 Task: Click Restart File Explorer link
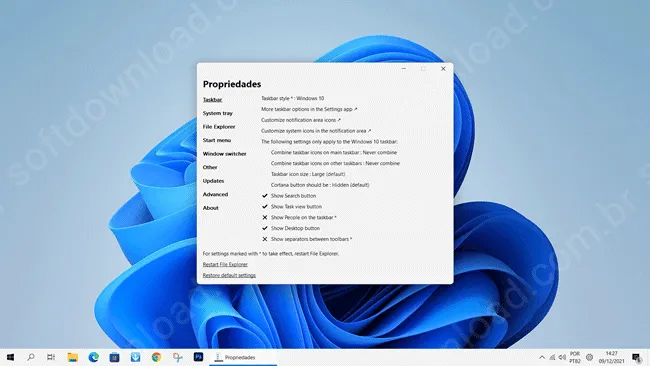click(225, 264)
